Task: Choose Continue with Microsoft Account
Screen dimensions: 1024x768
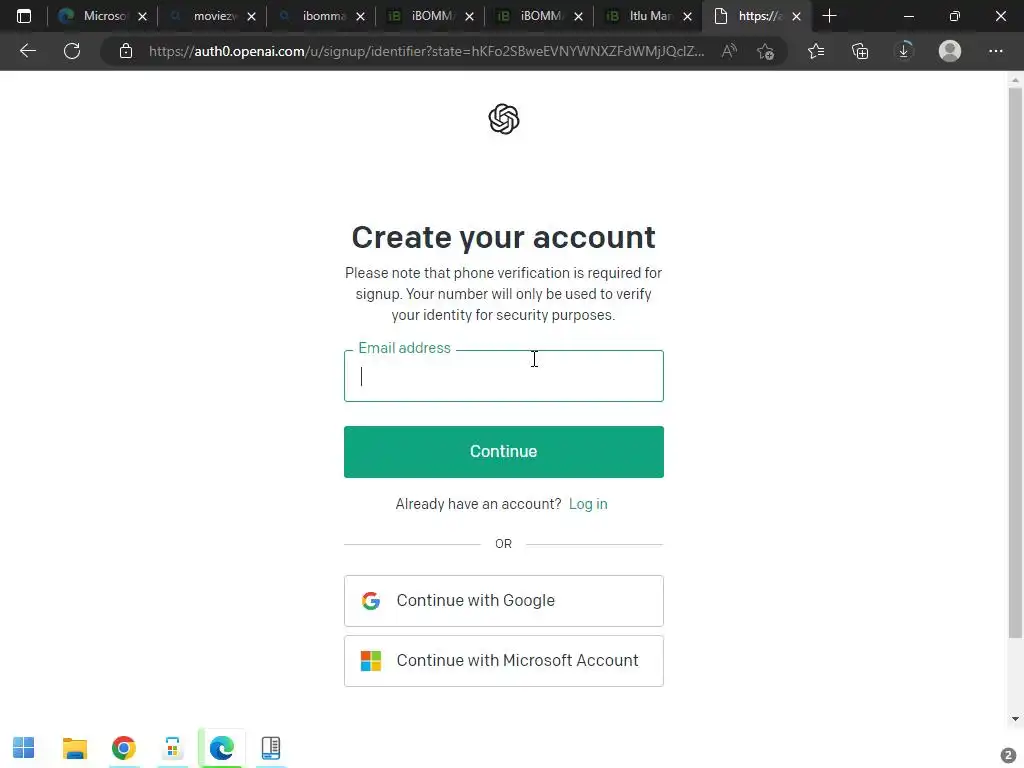Action: (x=504, y=661)
